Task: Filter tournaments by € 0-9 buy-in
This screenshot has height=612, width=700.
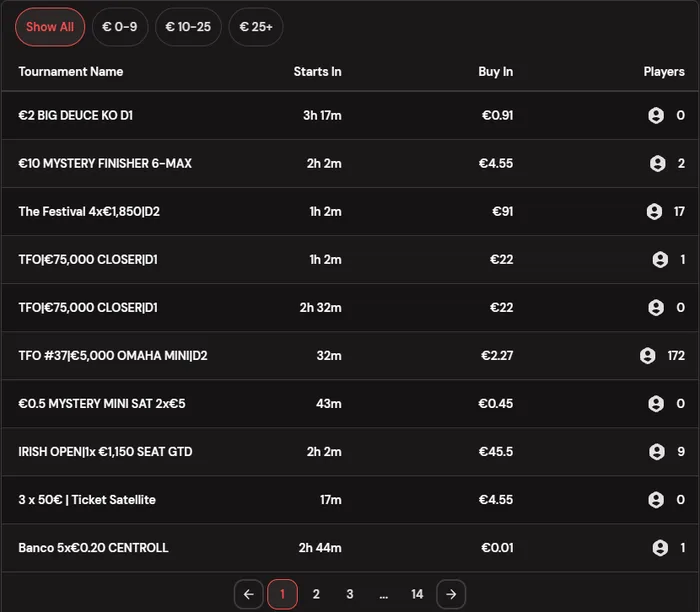Action: click(x=120, y=27)
